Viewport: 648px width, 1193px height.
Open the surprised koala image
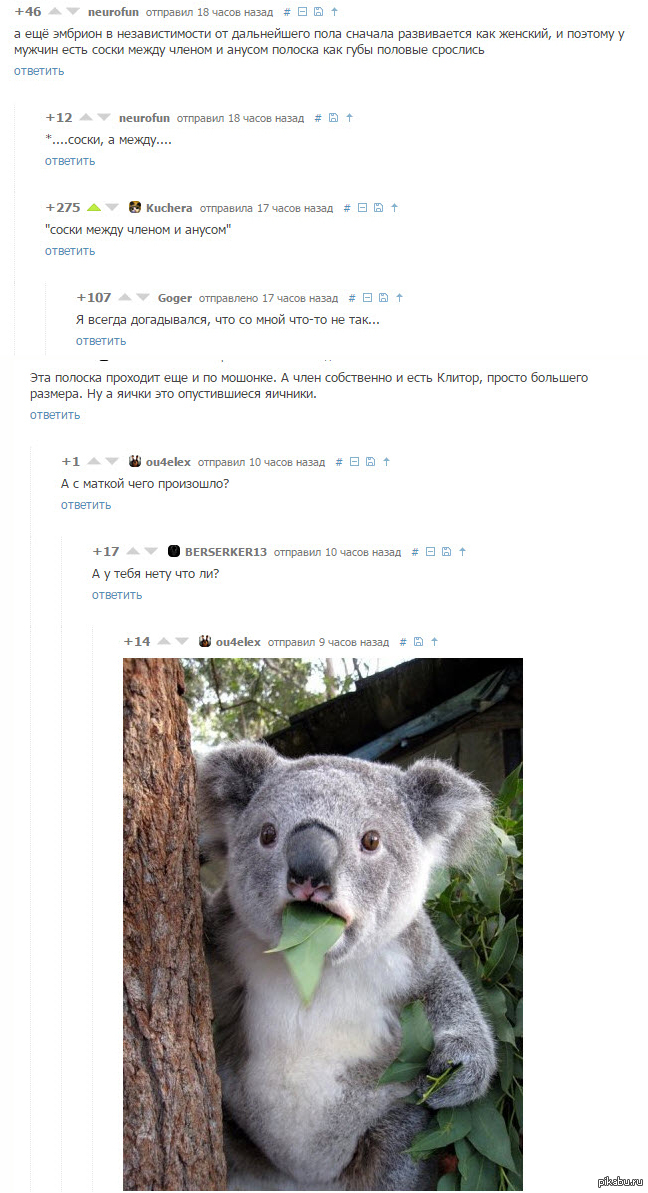pyautogui.click(x=323, y=924)
